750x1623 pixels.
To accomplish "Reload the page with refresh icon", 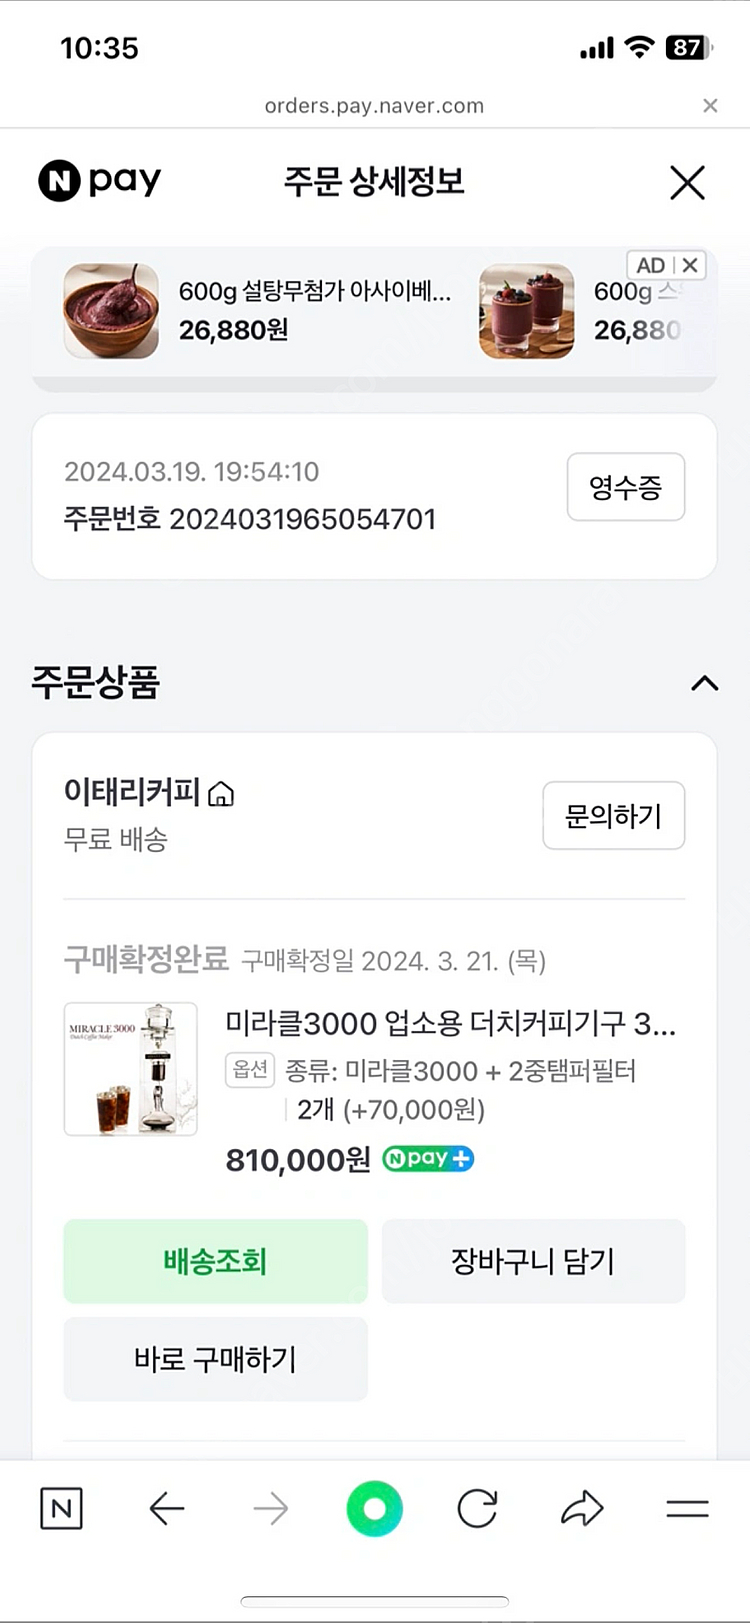I will [478, 1508].
